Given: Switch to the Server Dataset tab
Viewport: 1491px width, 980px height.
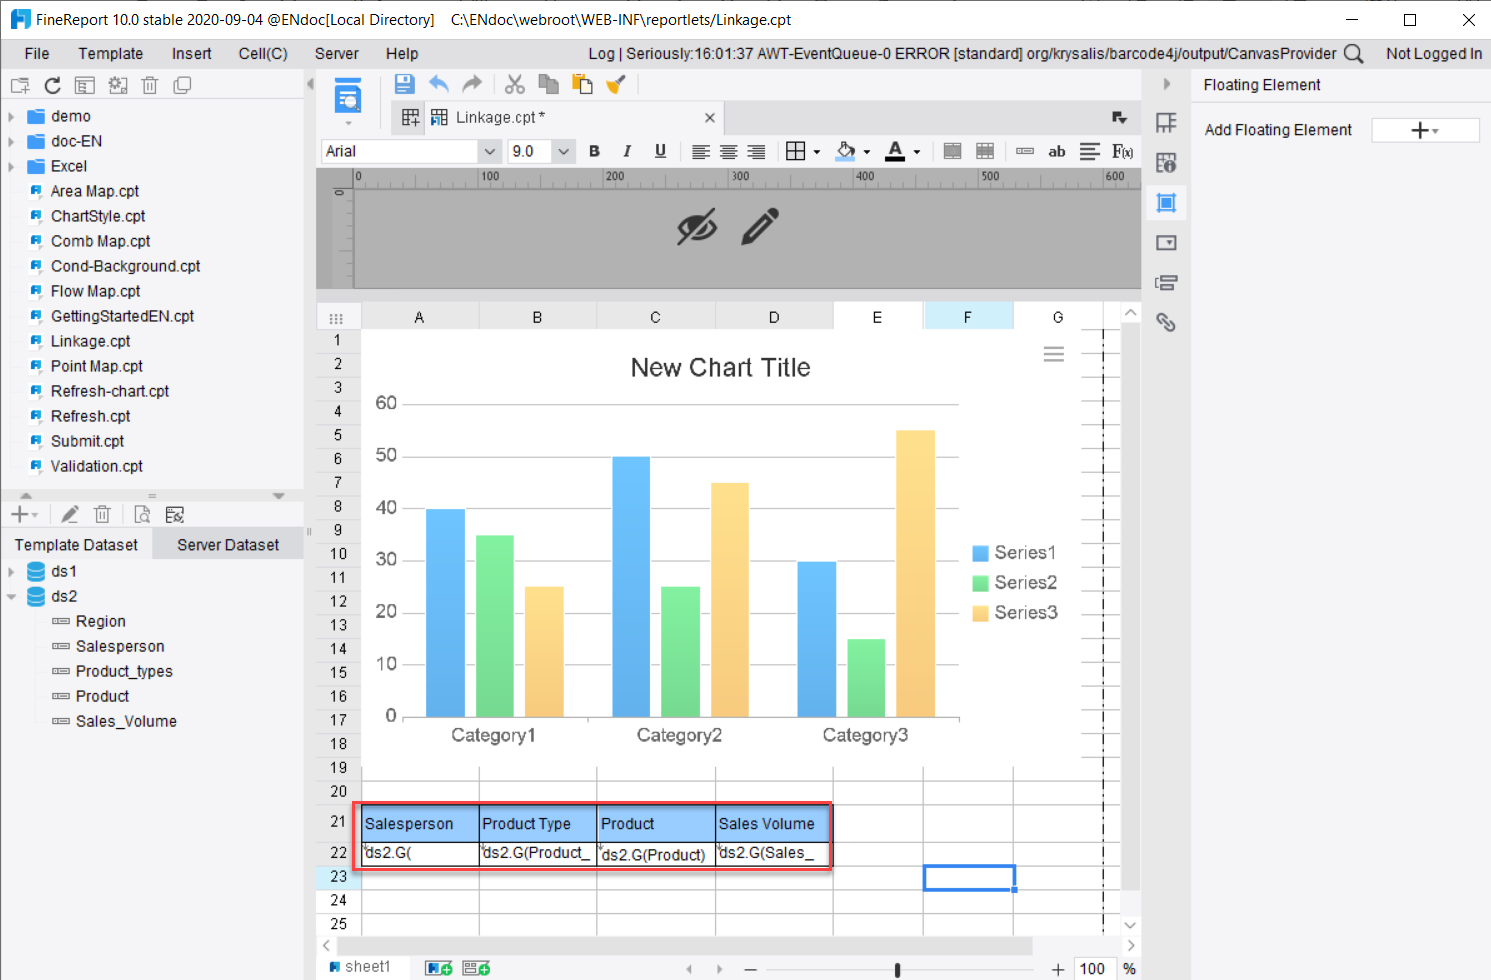Looking at the screenshot, I should coord(227,544).
